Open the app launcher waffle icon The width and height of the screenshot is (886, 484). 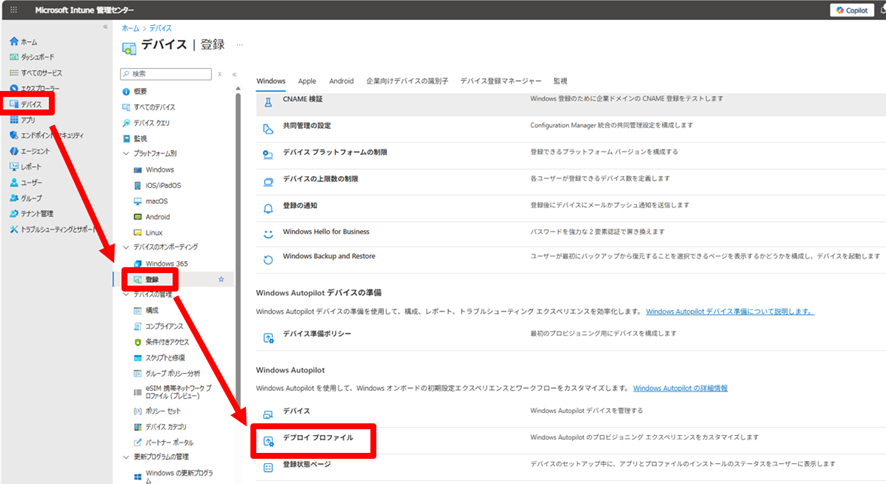click(x=13, y=10)
